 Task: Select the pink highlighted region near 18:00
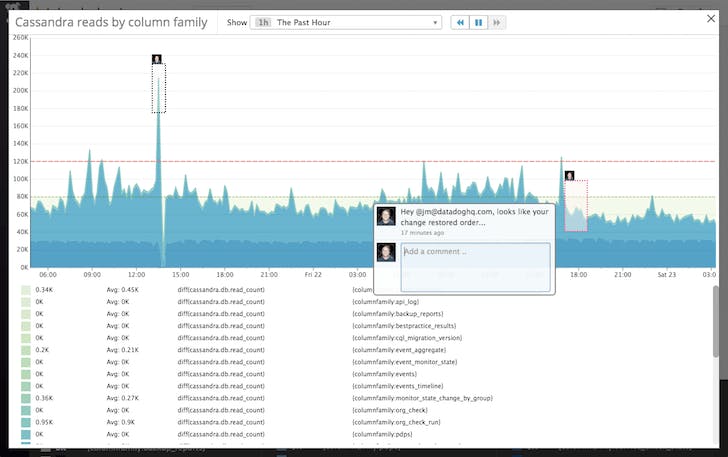tap(575, 206)
